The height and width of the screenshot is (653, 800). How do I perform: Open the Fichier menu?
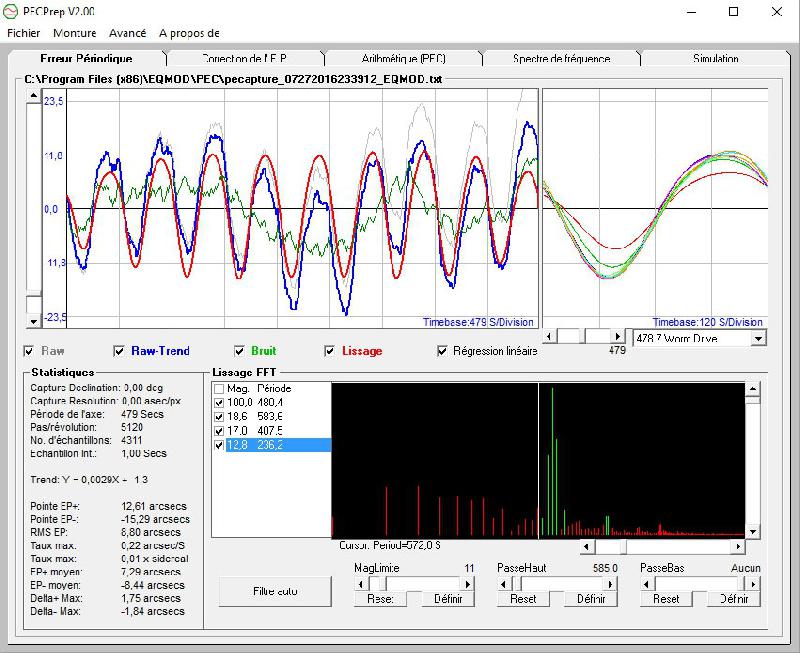[x=24, y=33]
